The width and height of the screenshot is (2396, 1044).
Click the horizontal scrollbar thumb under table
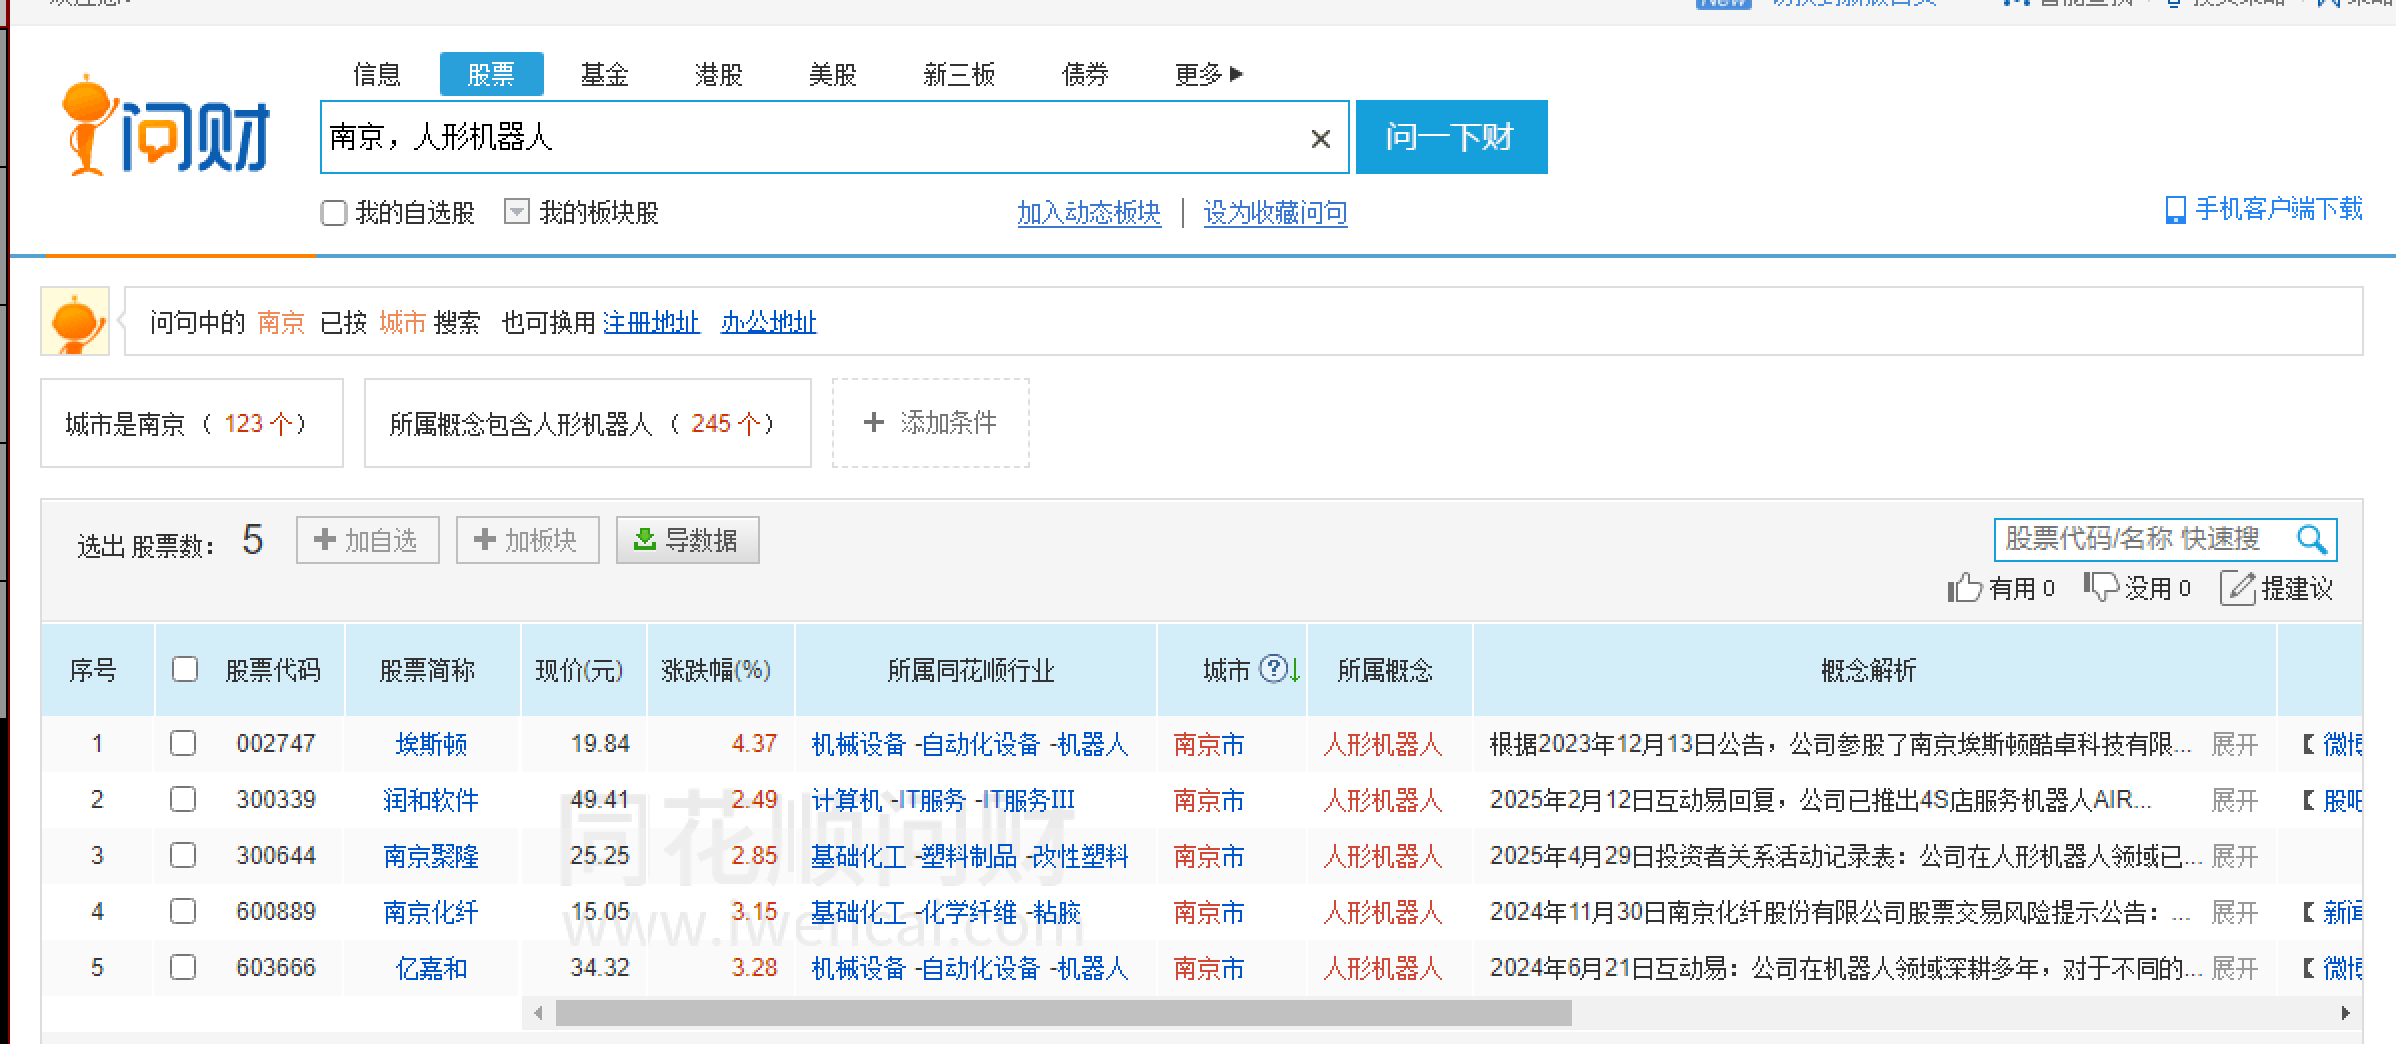coord(1063,1013)
